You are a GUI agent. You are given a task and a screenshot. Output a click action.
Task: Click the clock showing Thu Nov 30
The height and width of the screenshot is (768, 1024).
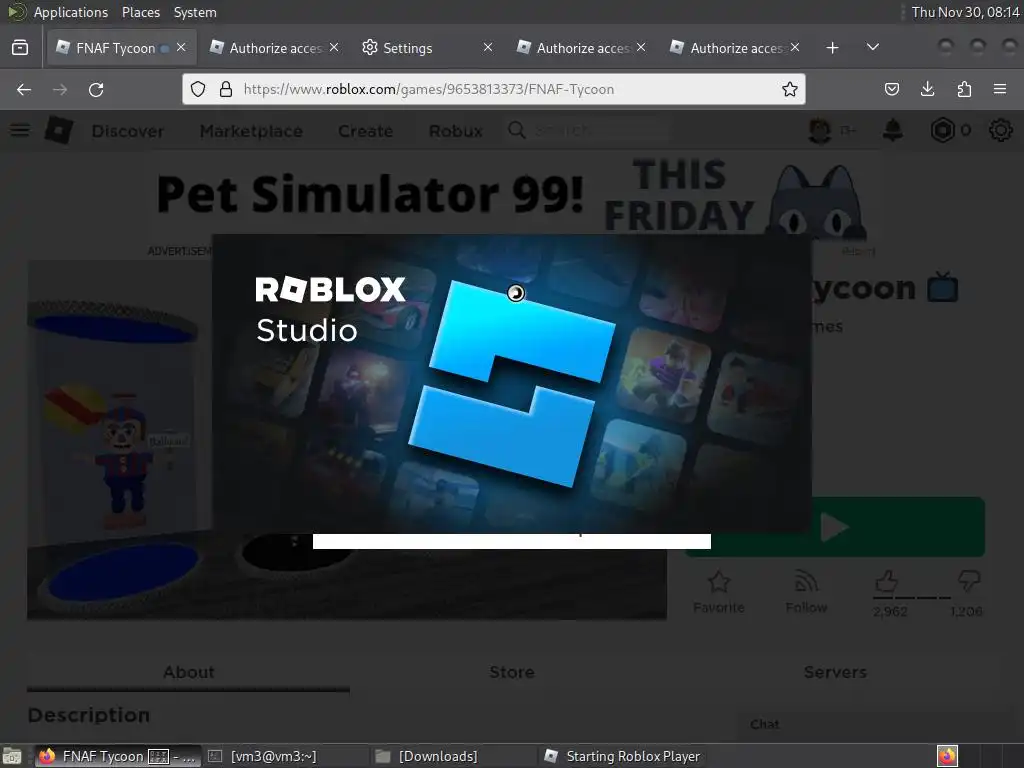coord(965,12)
